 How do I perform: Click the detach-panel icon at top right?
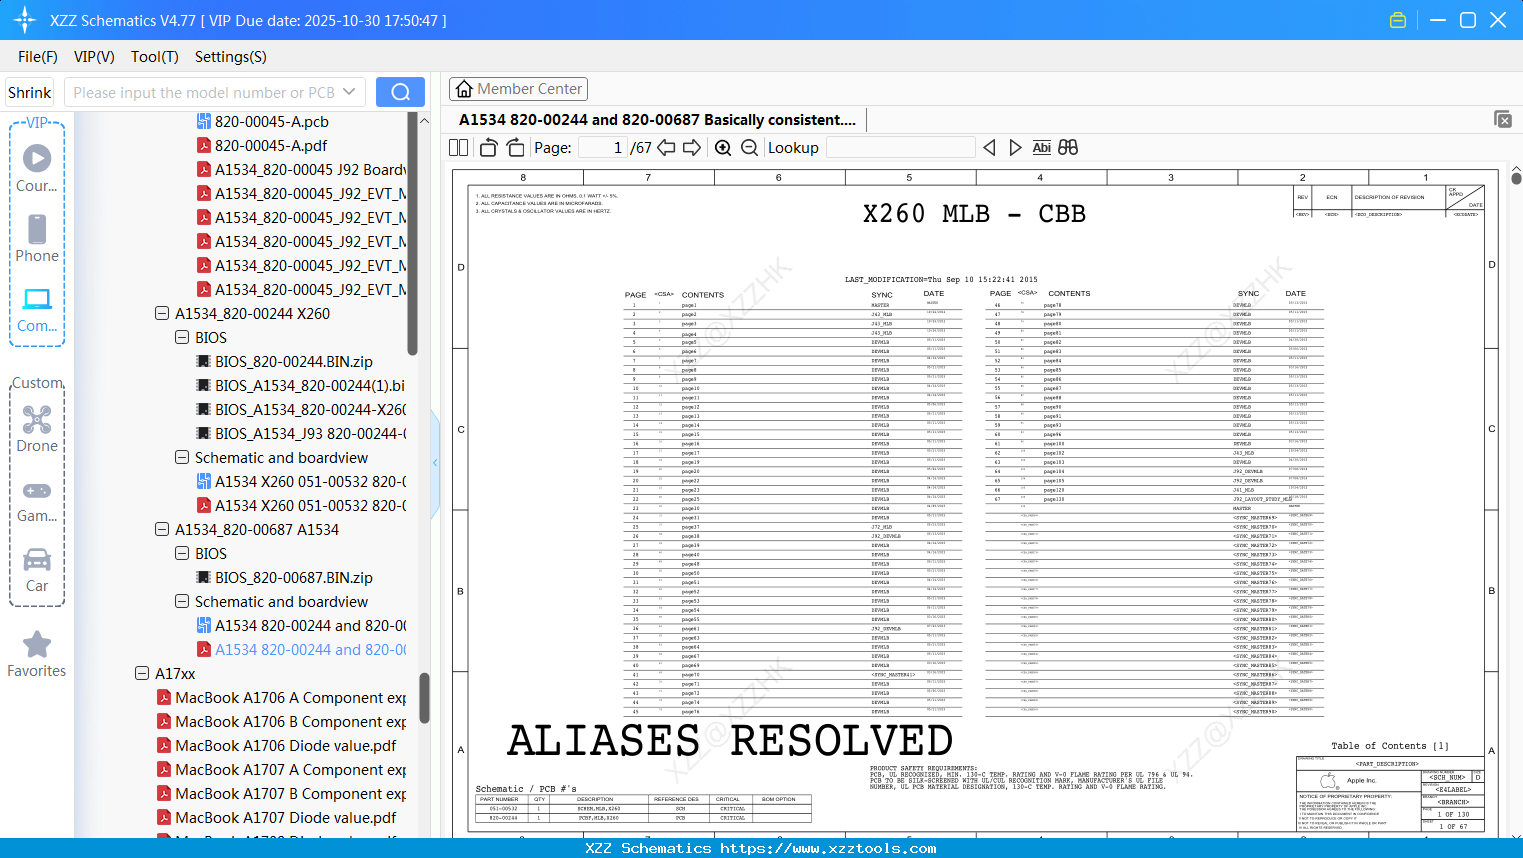point(1503,119)
